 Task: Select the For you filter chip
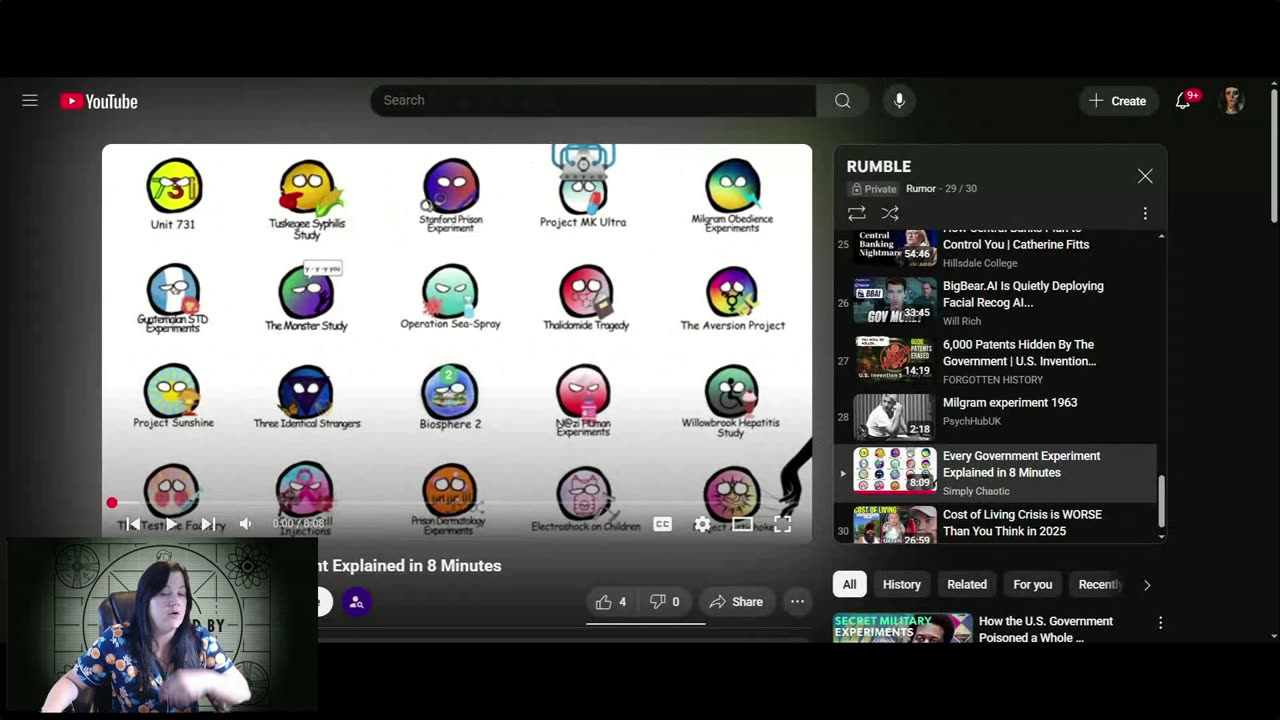click(x=1033, y=584)
